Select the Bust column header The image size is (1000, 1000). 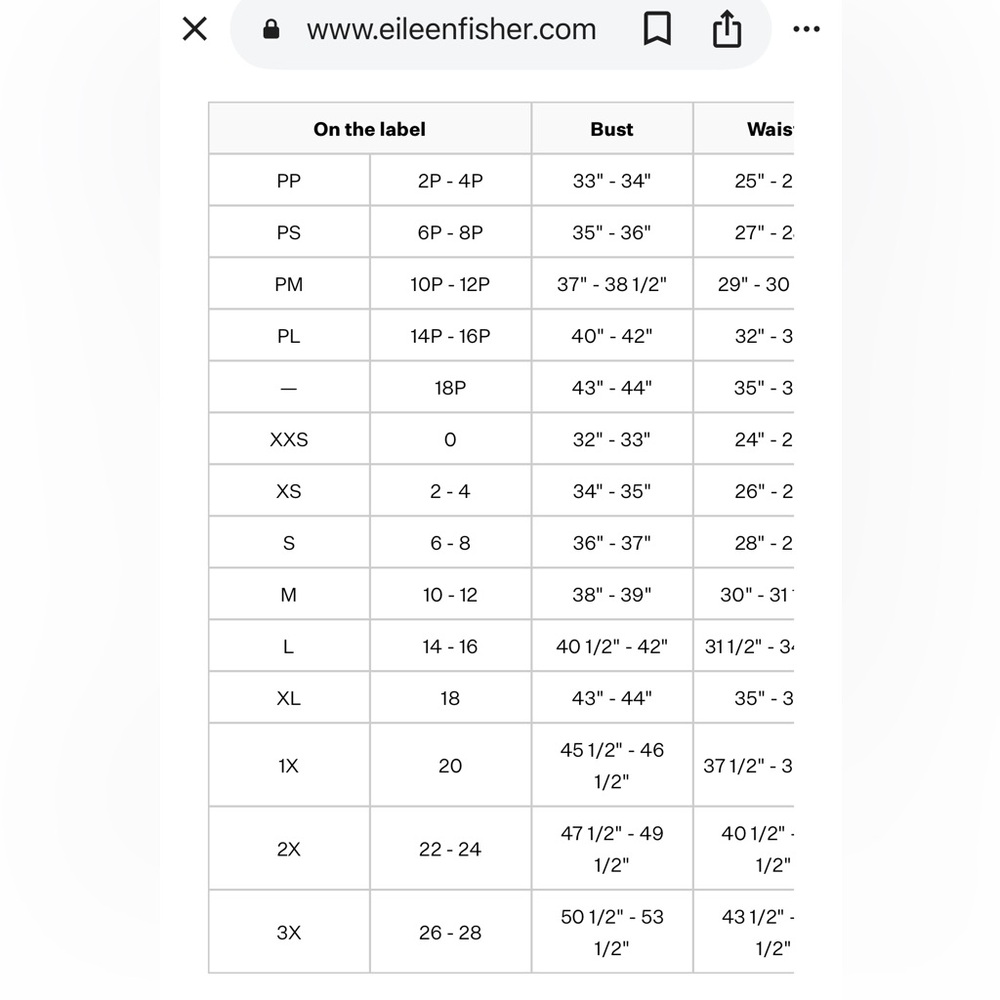pos(611,129)
